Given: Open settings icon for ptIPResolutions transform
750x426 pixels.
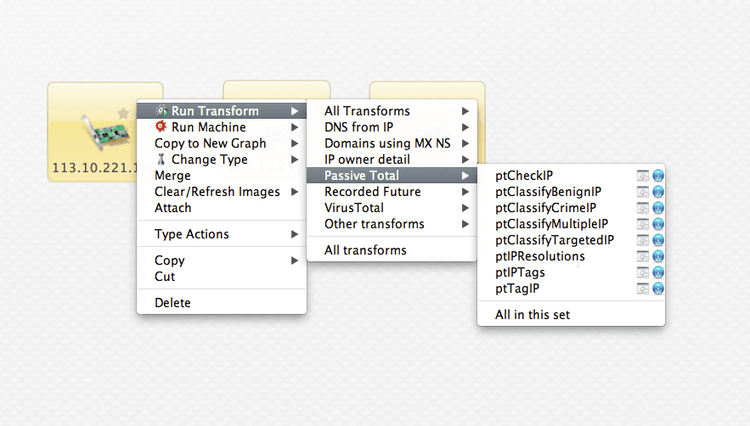Looking at the screenshot, I should [x=643, y=257].
